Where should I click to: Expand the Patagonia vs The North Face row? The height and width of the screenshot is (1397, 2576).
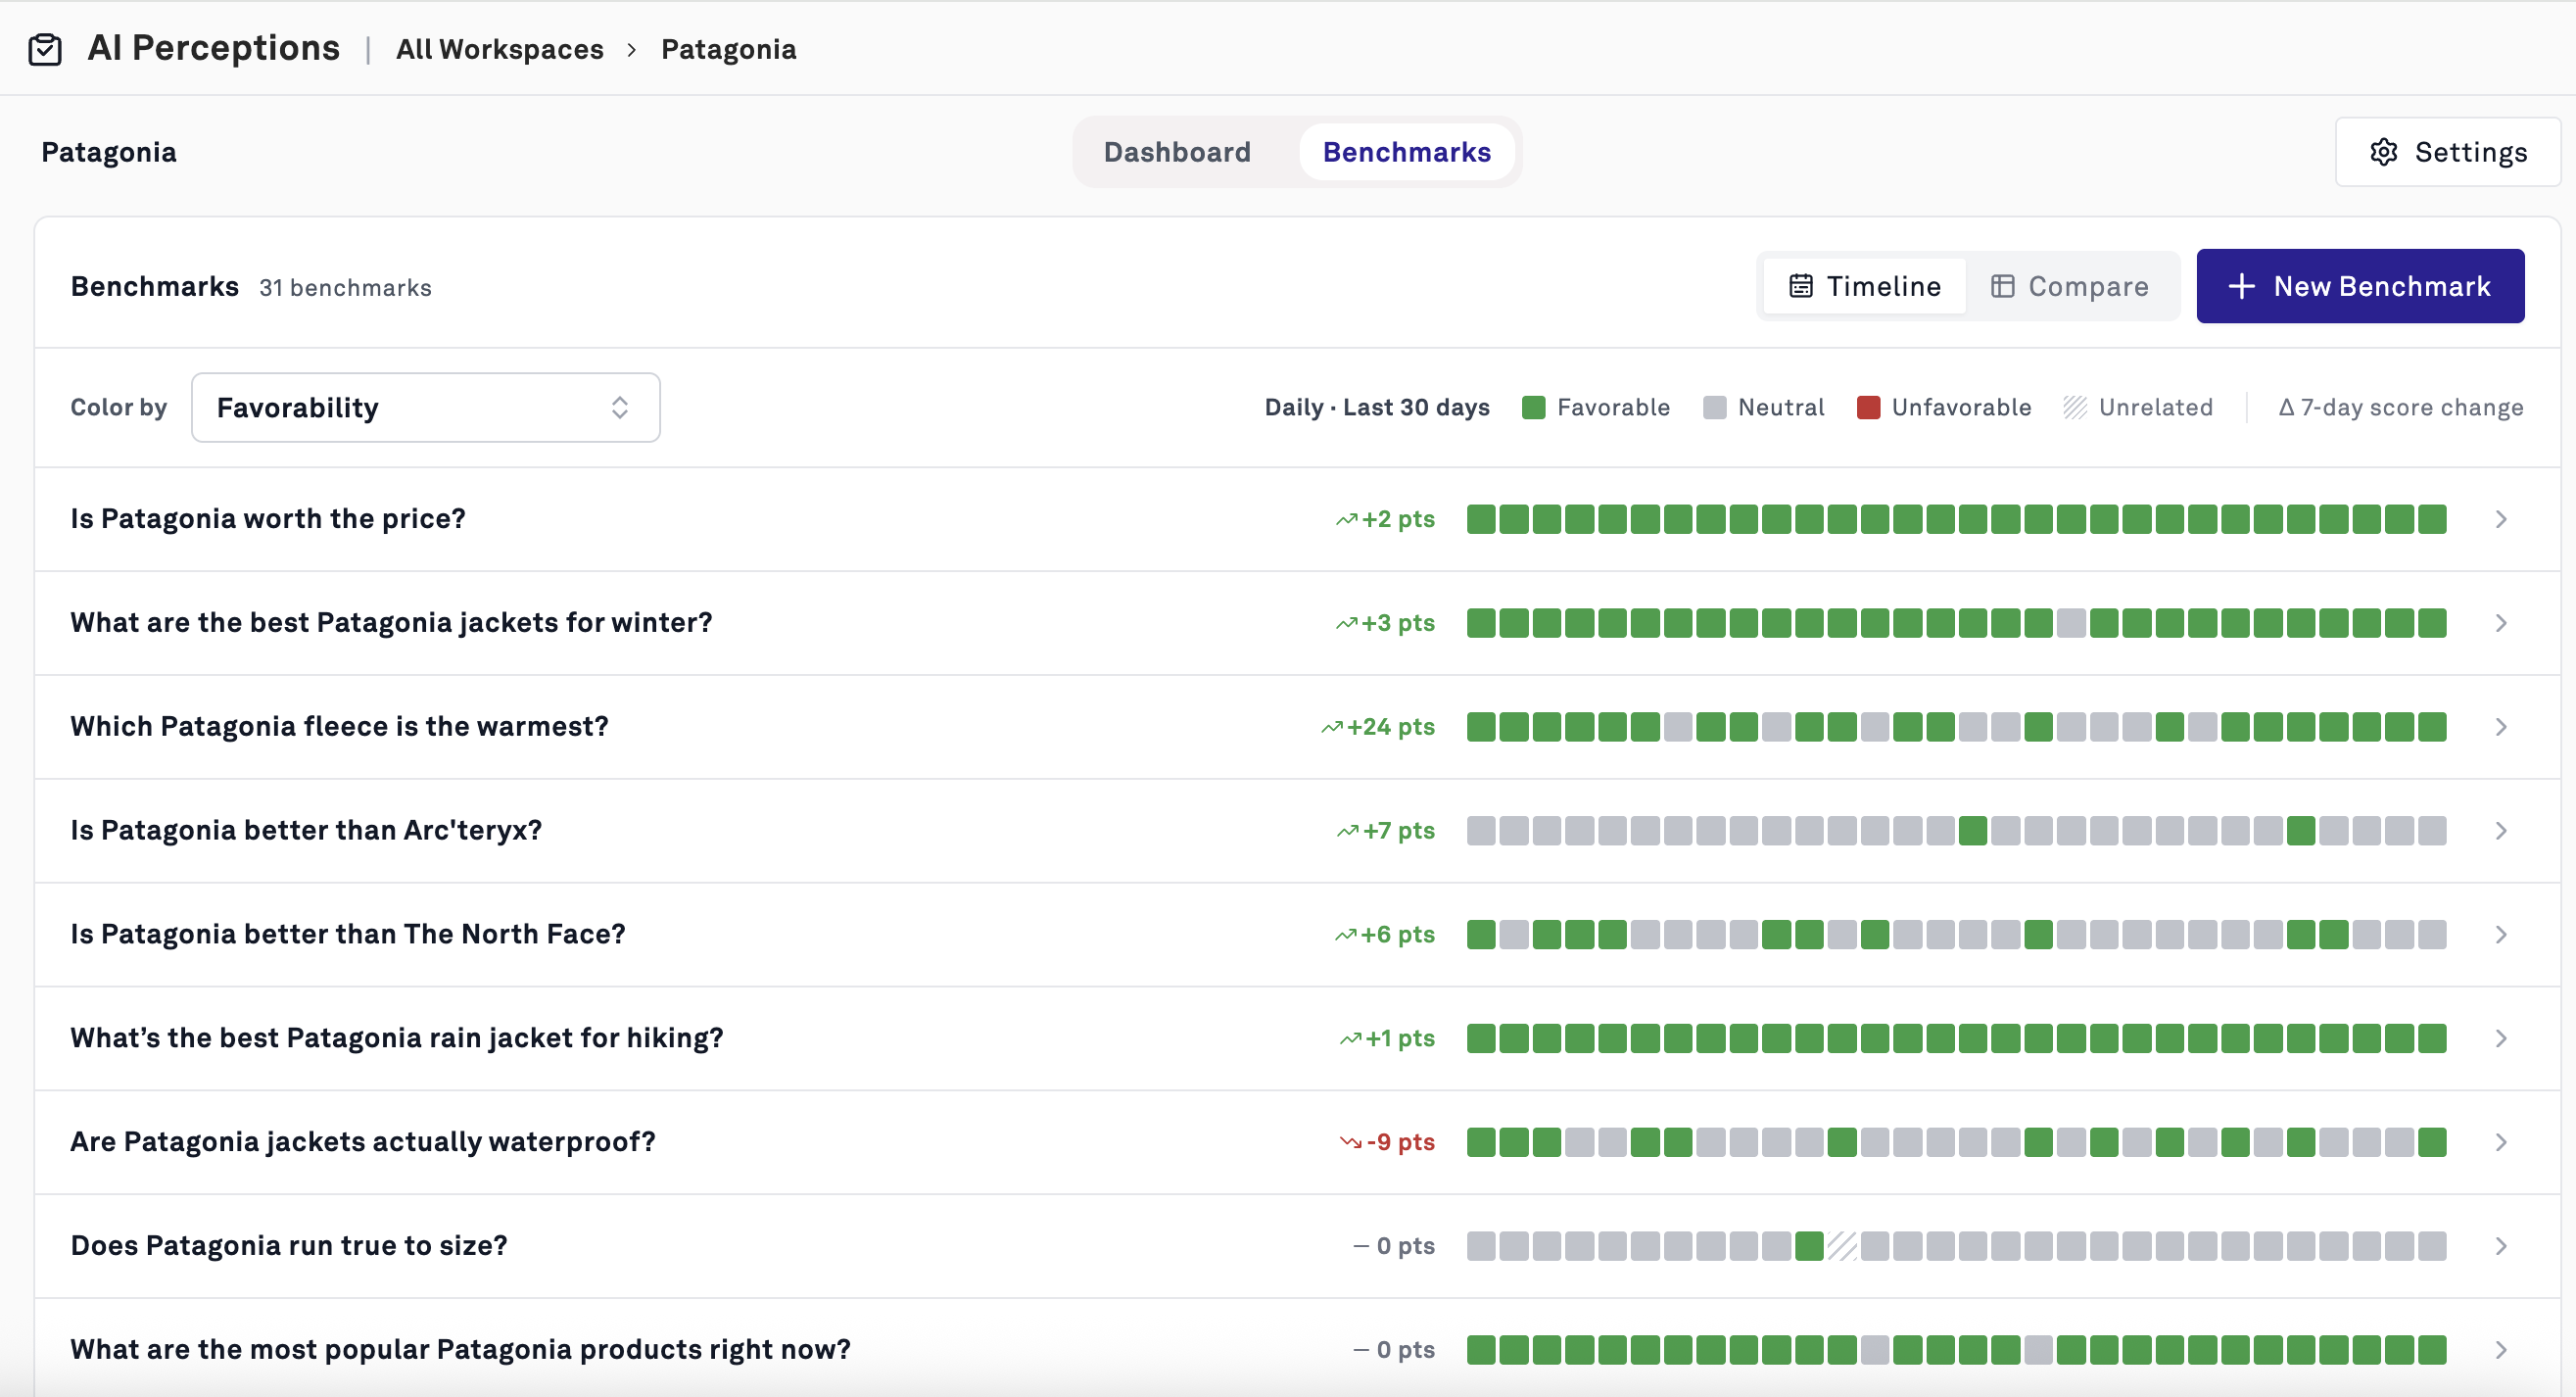(x=2500, y=936)
